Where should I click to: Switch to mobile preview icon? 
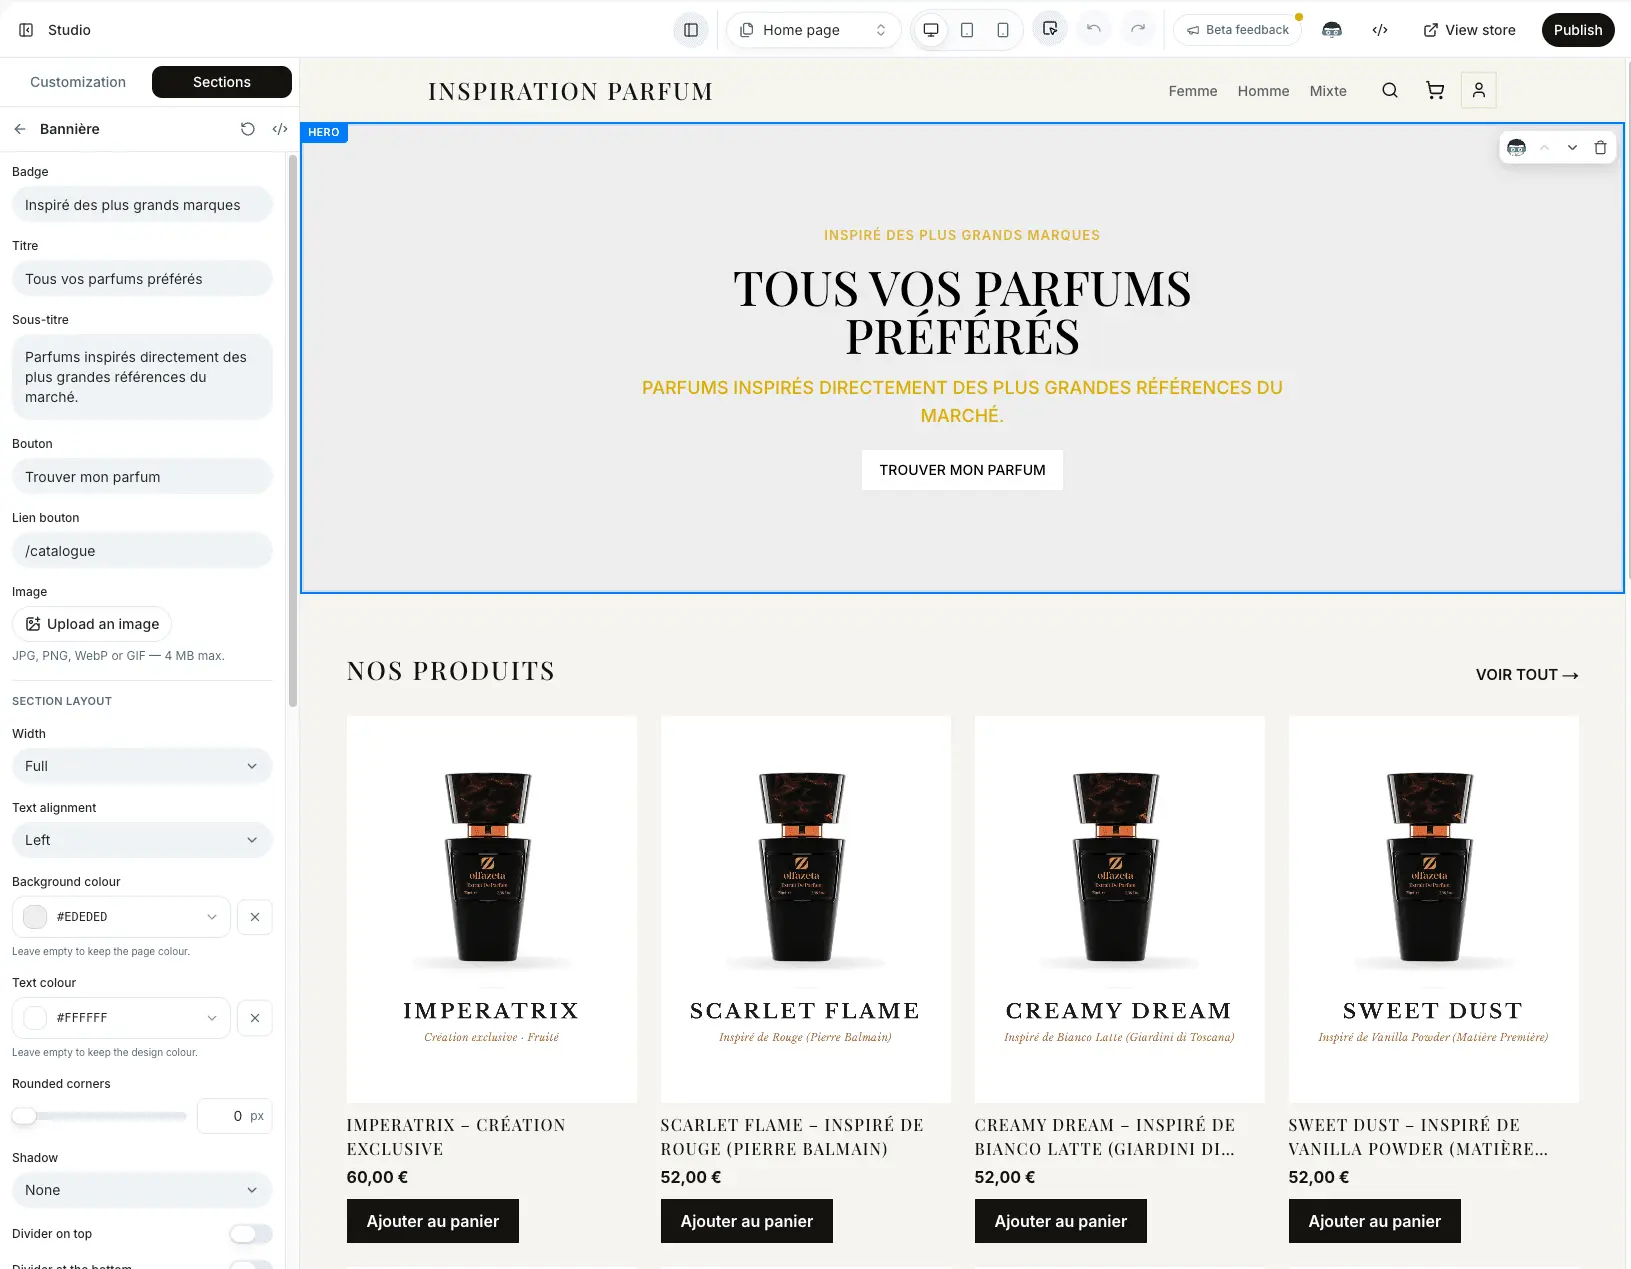[1003, 30]
